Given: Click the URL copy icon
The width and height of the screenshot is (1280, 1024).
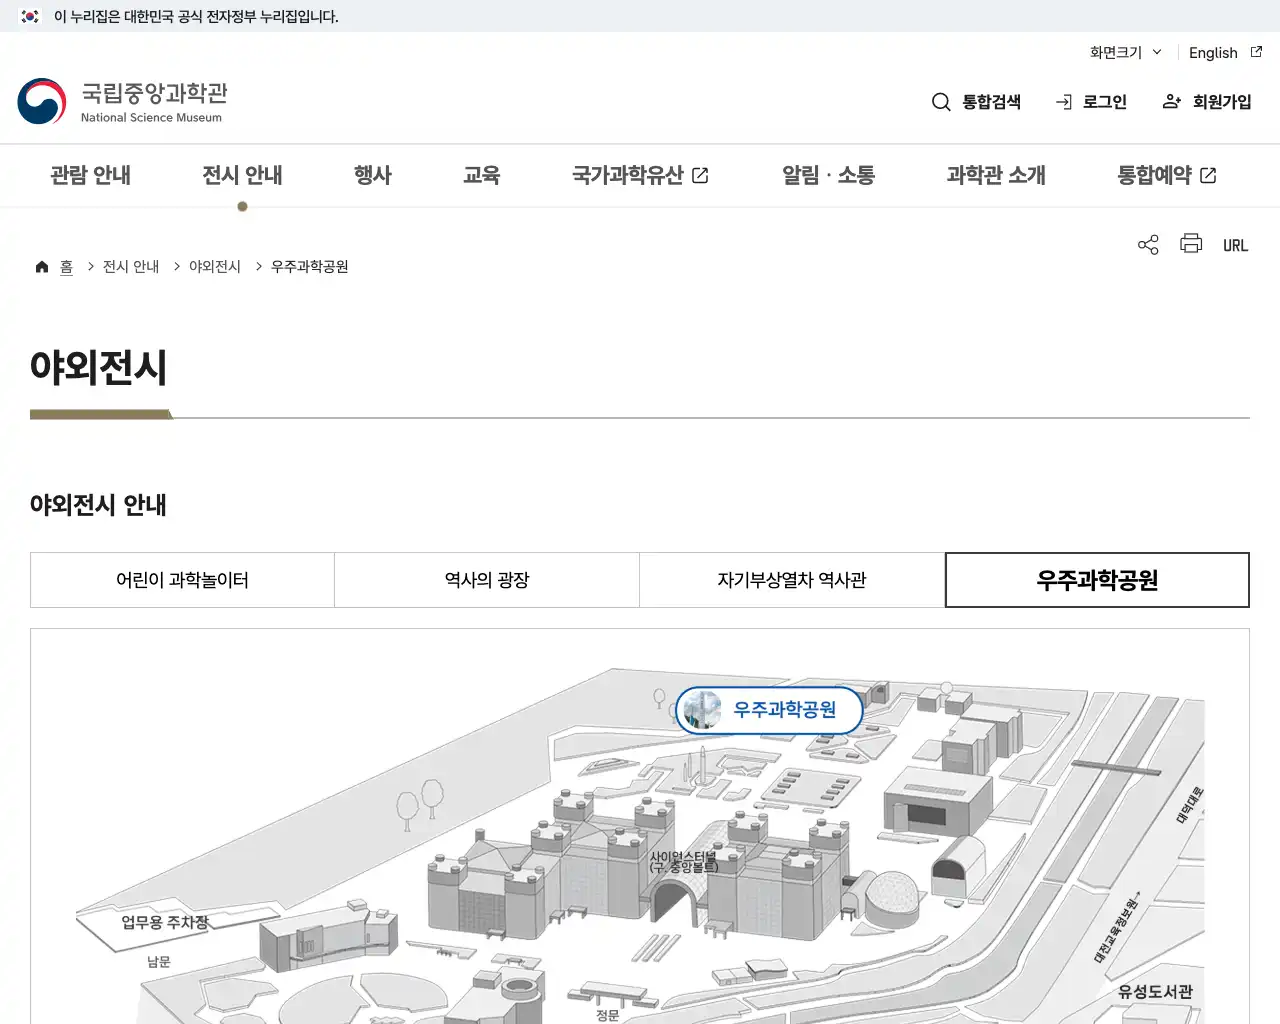Looking at the screenshot, I should (x=1236, y=244).
